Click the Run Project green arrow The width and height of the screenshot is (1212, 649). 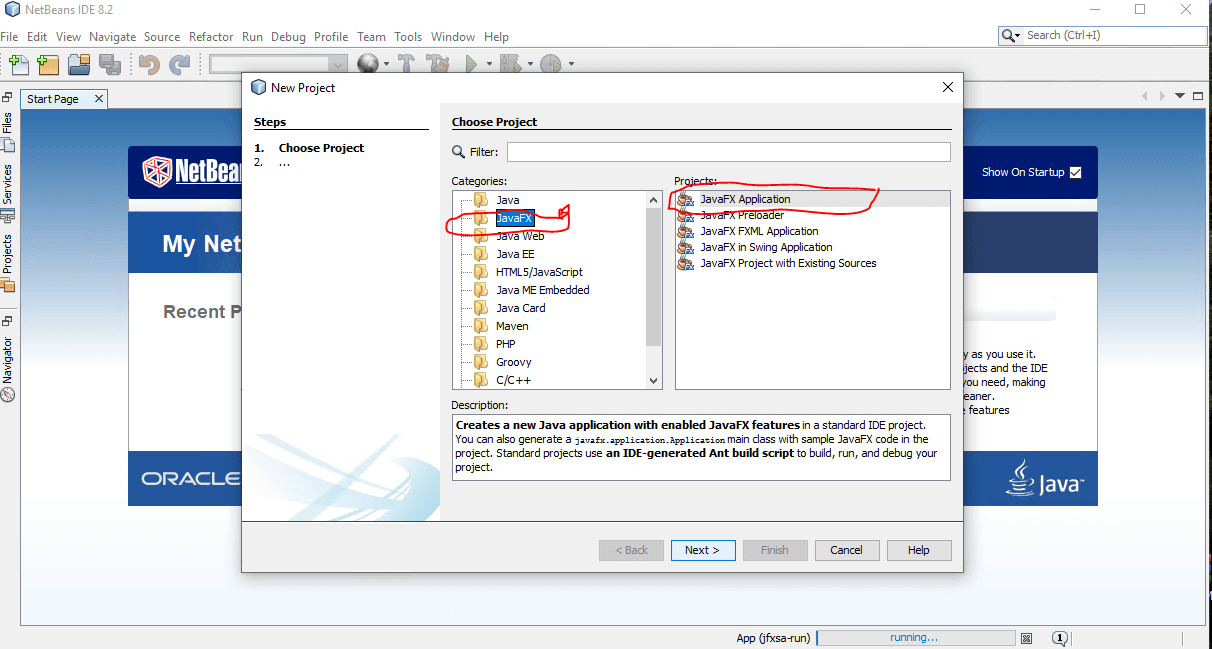pyautogui.click(x=471, y=64)
